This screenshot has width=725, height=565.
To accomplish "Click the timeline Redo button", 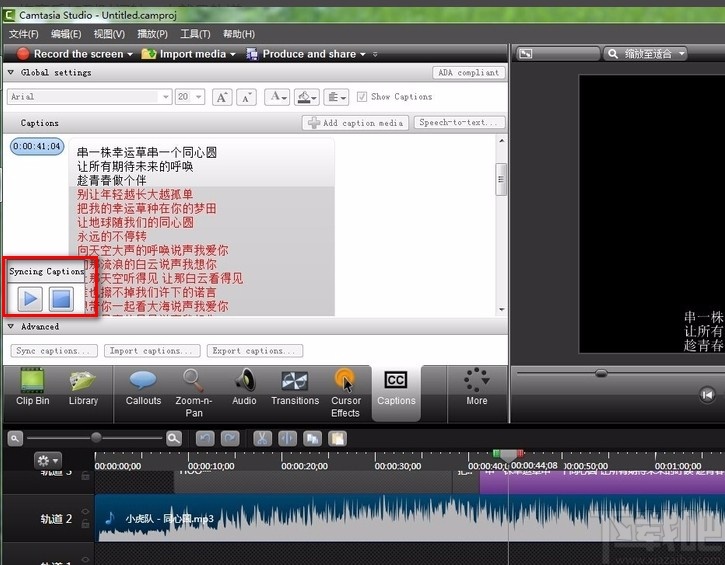I will point(230,438).
